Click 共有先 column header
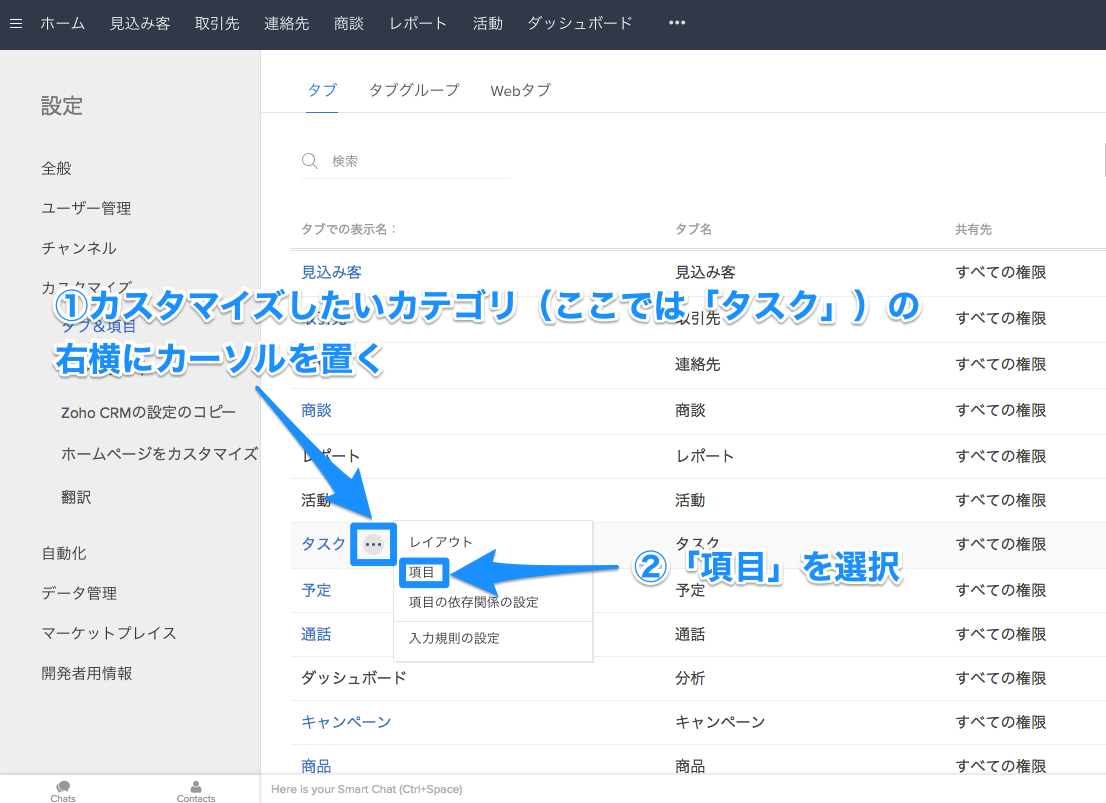This screenshot has width=1106, height=803. [973, 229]
